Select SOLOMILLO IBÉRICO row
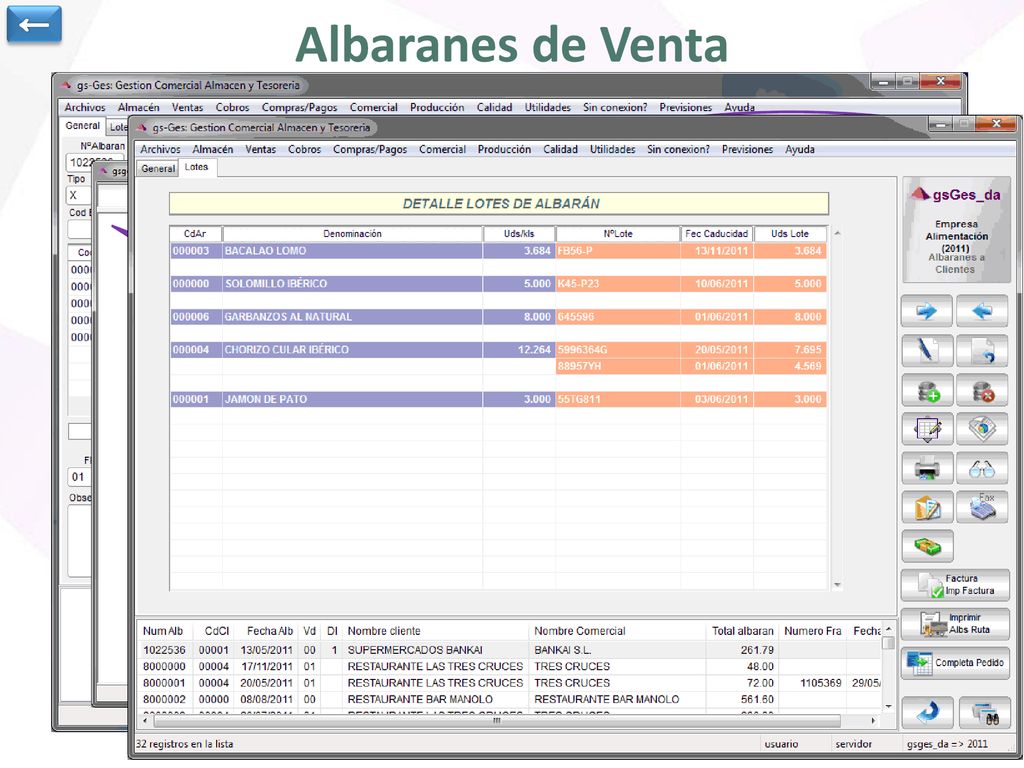1024x768 pixels. click(x=498, y=283)
